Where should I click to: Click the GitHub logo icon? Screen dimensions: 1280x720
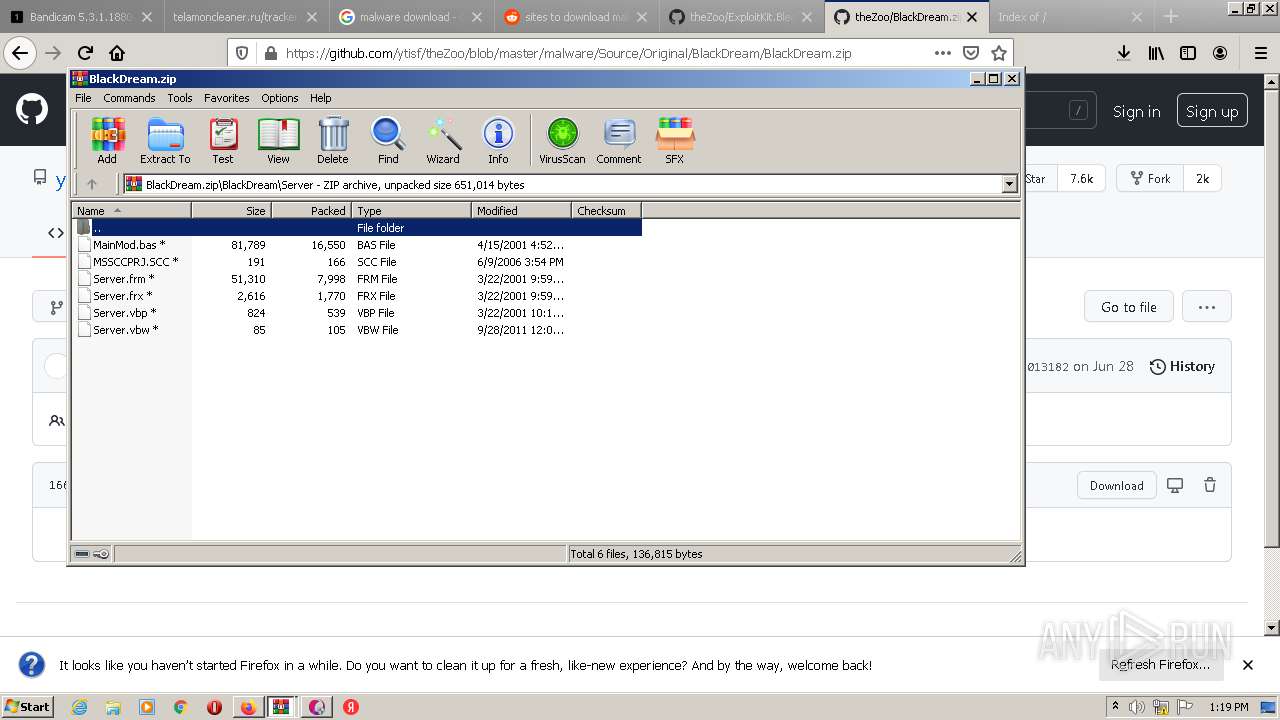32,109
